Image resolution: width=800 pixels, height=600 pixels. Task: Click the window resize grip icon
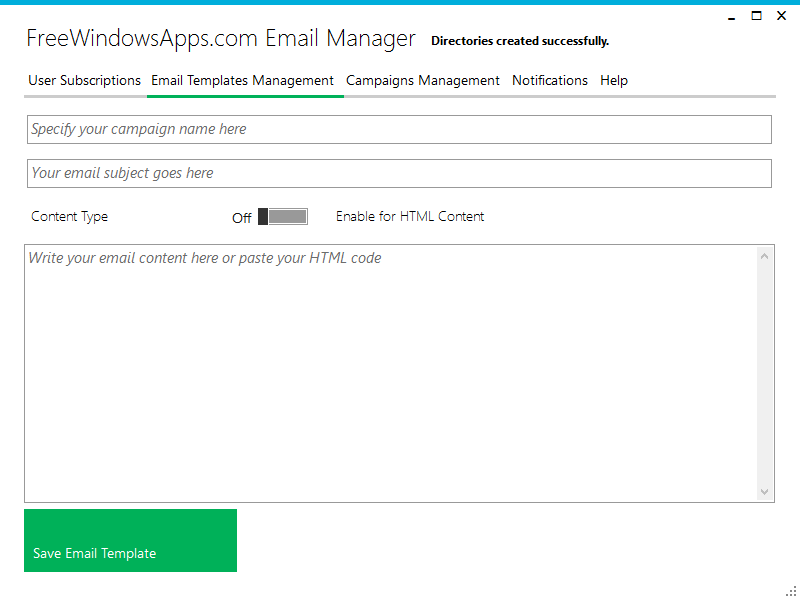[x=791, y=591]
